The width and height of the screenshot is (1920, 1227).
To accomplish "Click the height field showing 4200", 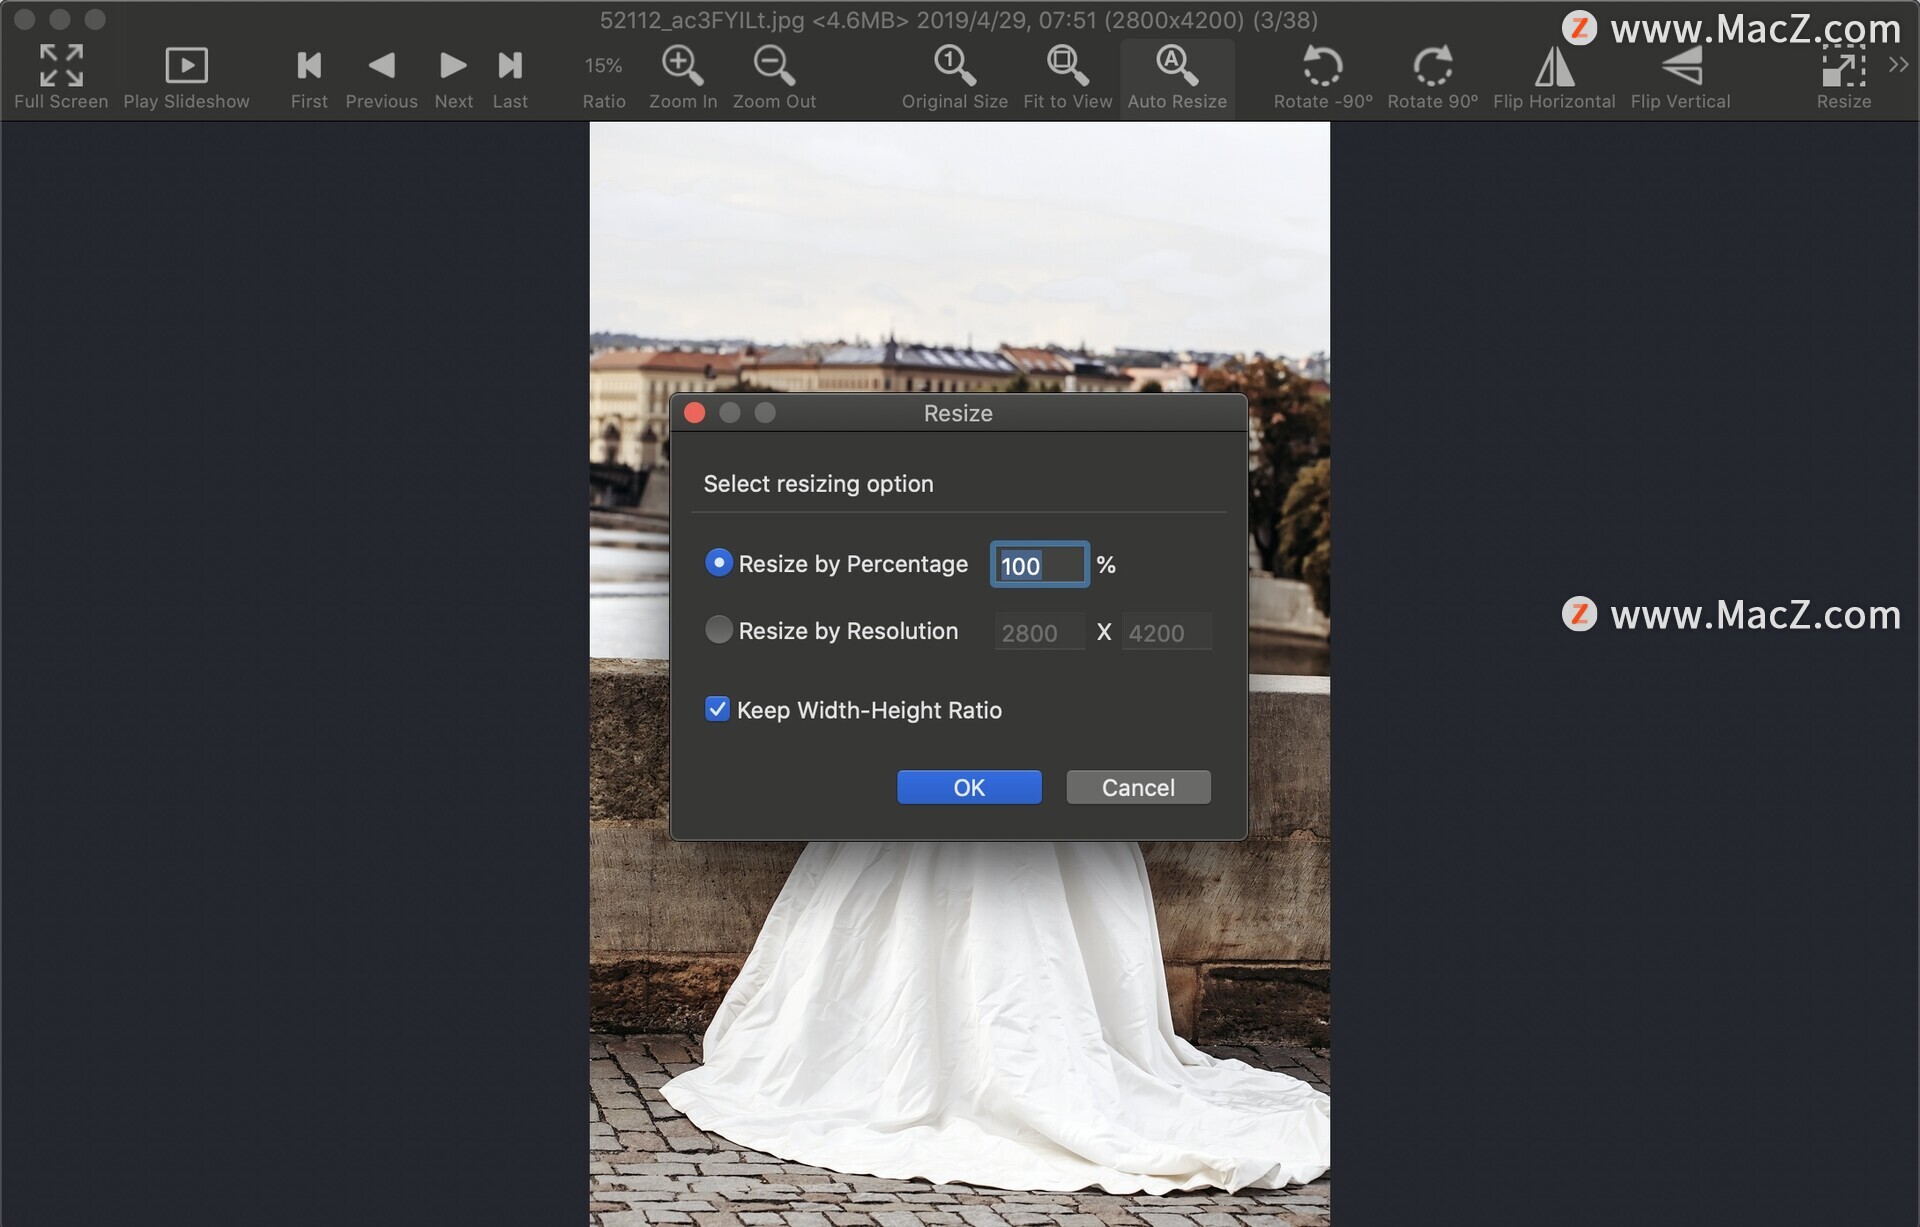I will pyautogui.click(x=1167, y=632).
